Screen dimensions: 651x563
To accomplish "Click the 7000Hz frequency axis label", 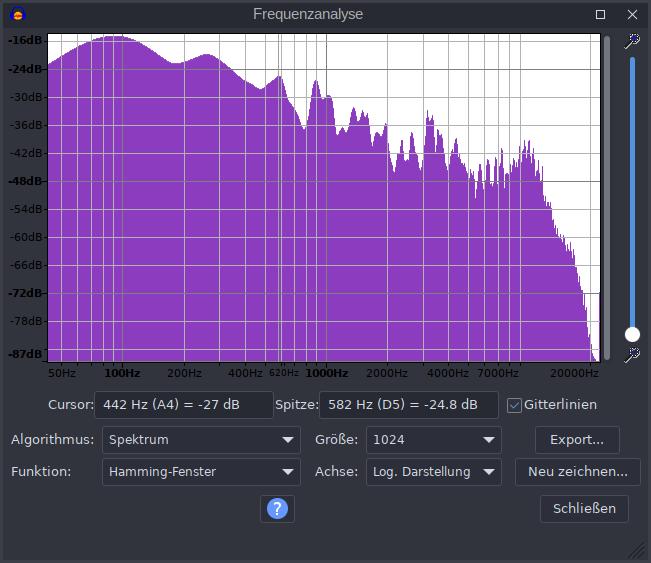I will (498, 373).
